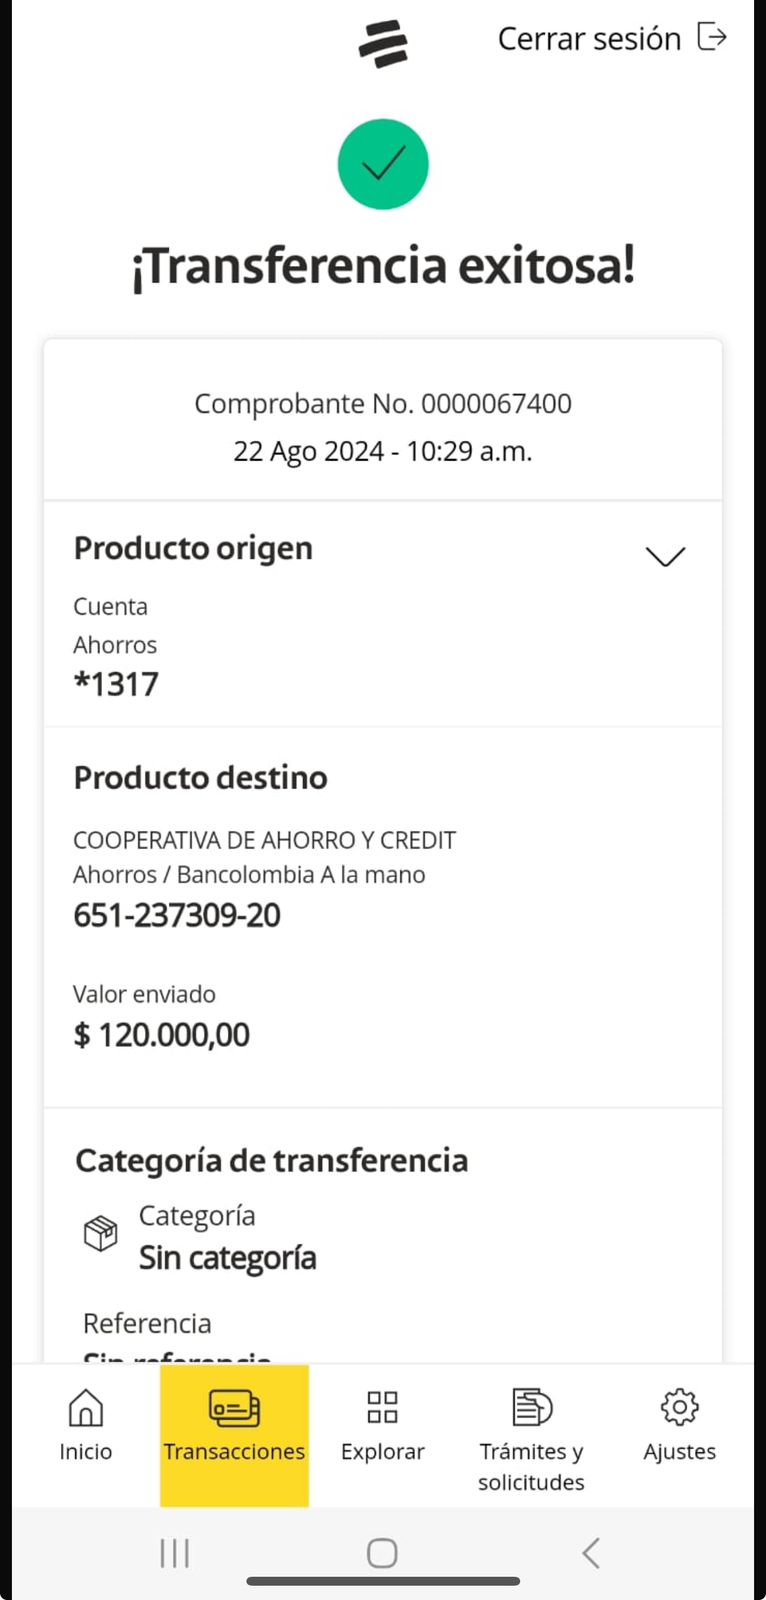The image size is (766, 1600).
Task: Open the Producto origen section header
Action: click(x=193, y=548)
